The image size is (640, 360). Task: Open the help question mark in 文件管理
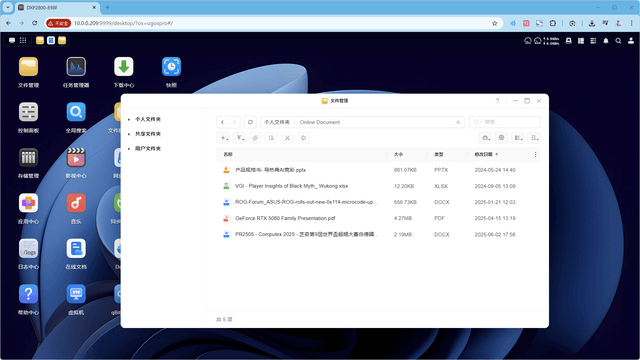497,101
